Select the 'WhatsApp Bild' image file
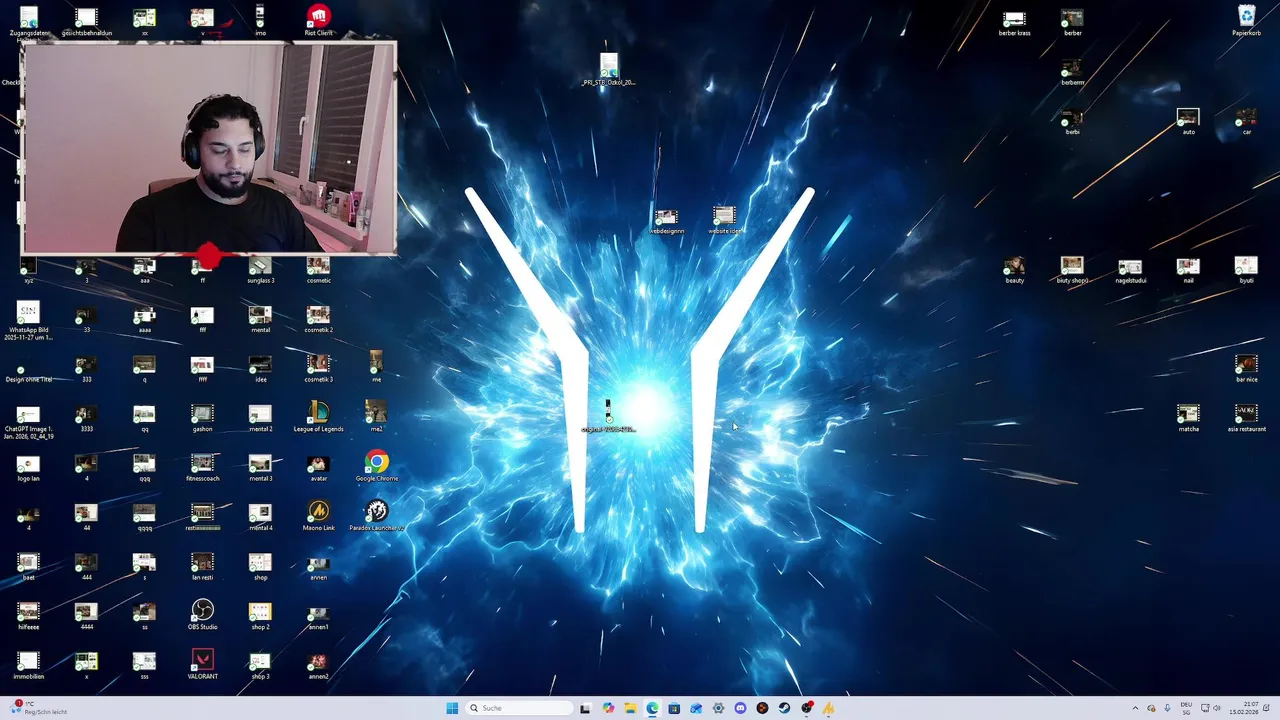The height and width of the screenshot is (720, 1280). point(28,320)
